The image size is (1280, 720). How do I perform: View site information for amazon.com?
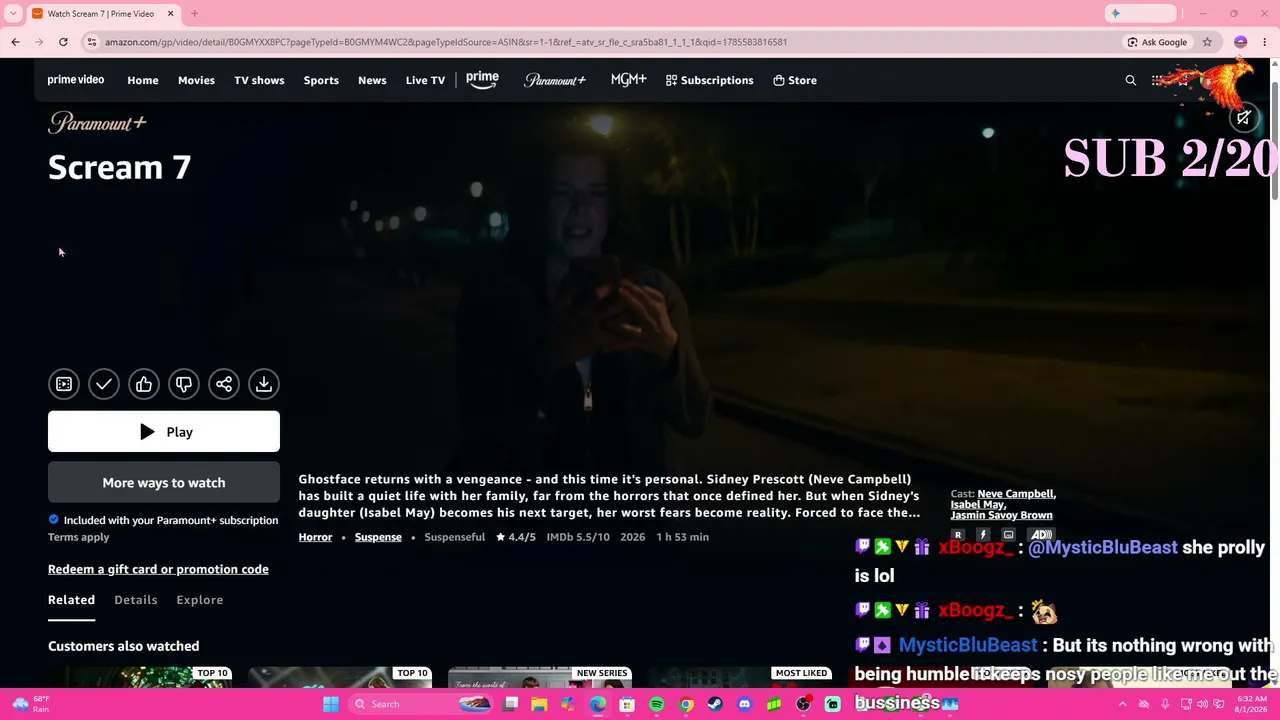(91, 42)
